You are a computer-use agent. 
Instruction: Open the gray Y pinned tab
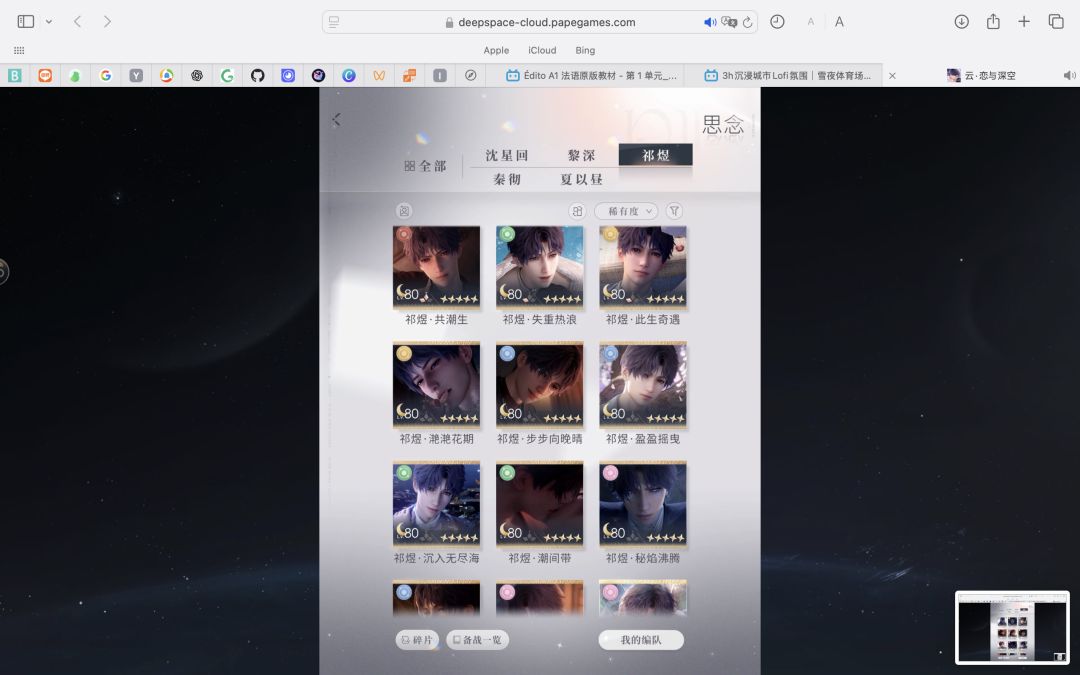click(136, 76)
